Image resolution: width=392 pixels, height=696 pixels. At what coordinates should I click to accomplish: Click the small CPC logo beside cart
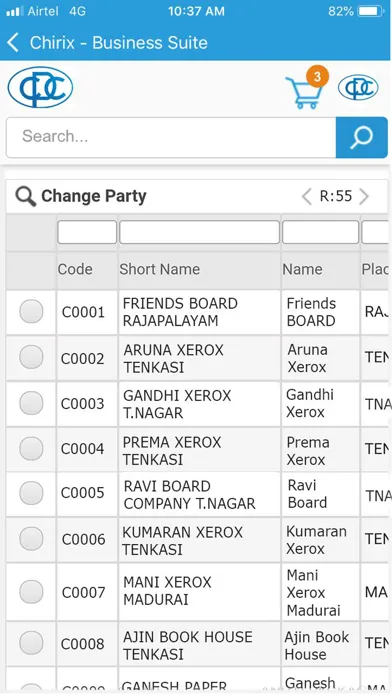coord(358,87)
